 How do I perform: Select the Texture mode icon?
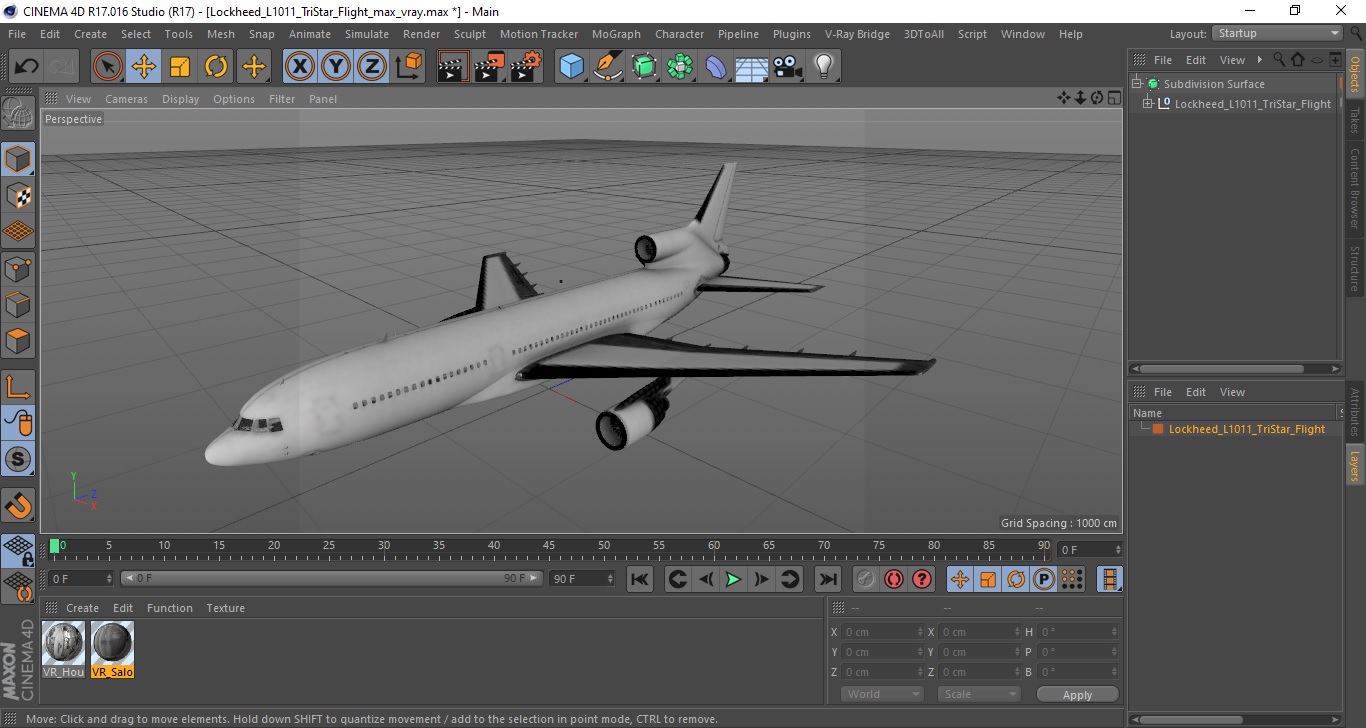[x=18, y=195]
